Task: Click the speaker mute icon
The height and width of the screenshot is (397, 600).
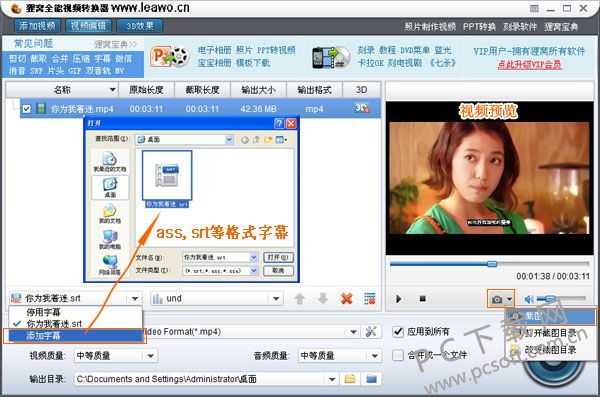Action: (x=529, y=299)
